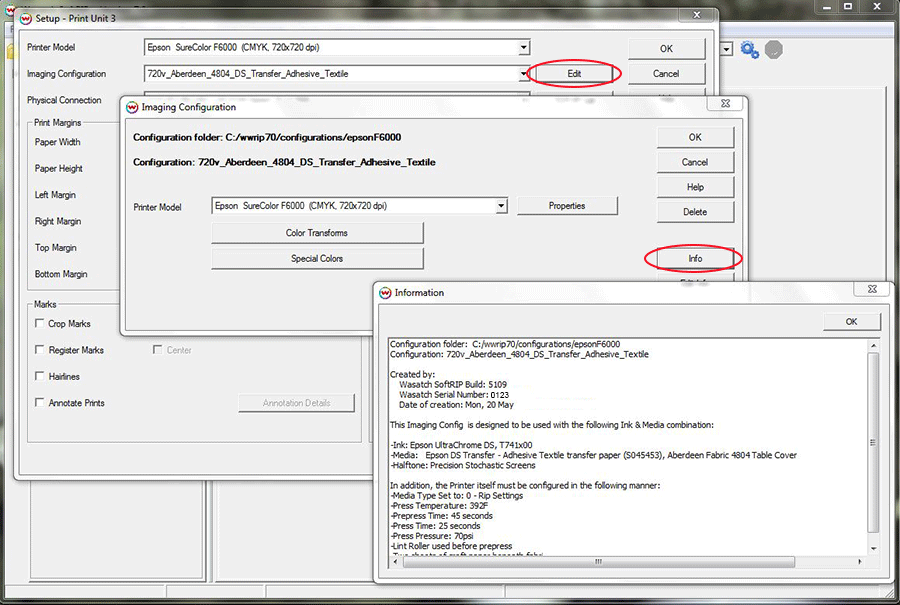900x605 pixels.
Task: Click the Delete configuration button
Action: 695,212
